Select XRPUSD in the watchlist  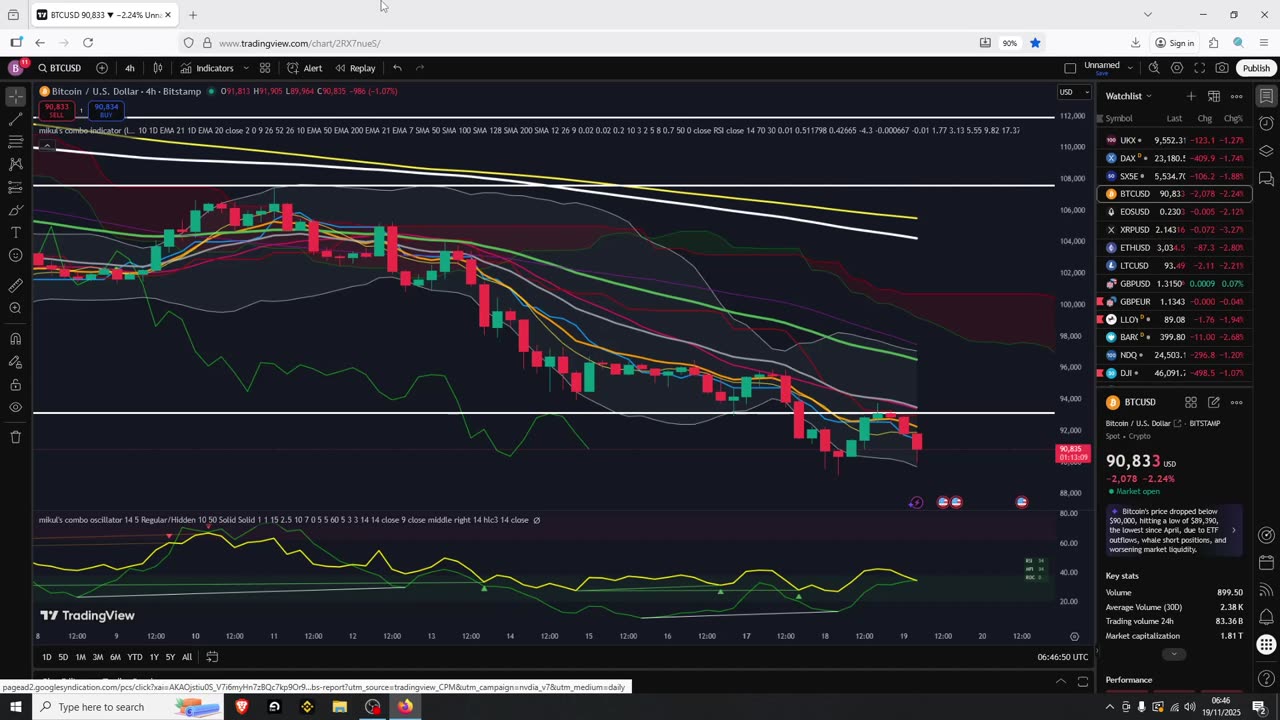[x=1174, y=230]
